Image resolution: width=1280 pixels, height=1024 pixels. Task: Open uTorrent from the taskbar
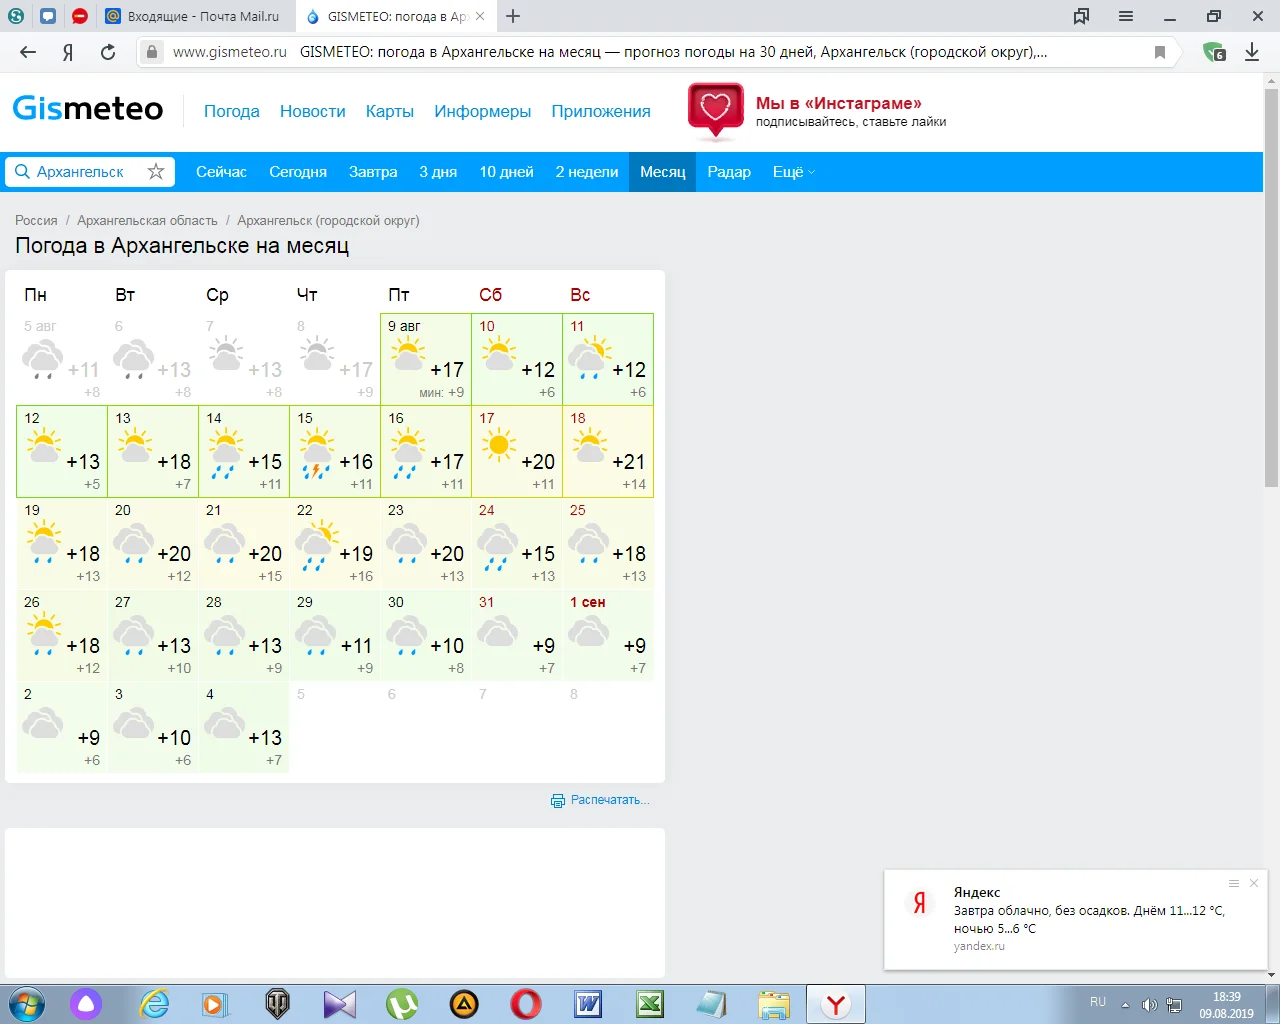point(402,1004)
